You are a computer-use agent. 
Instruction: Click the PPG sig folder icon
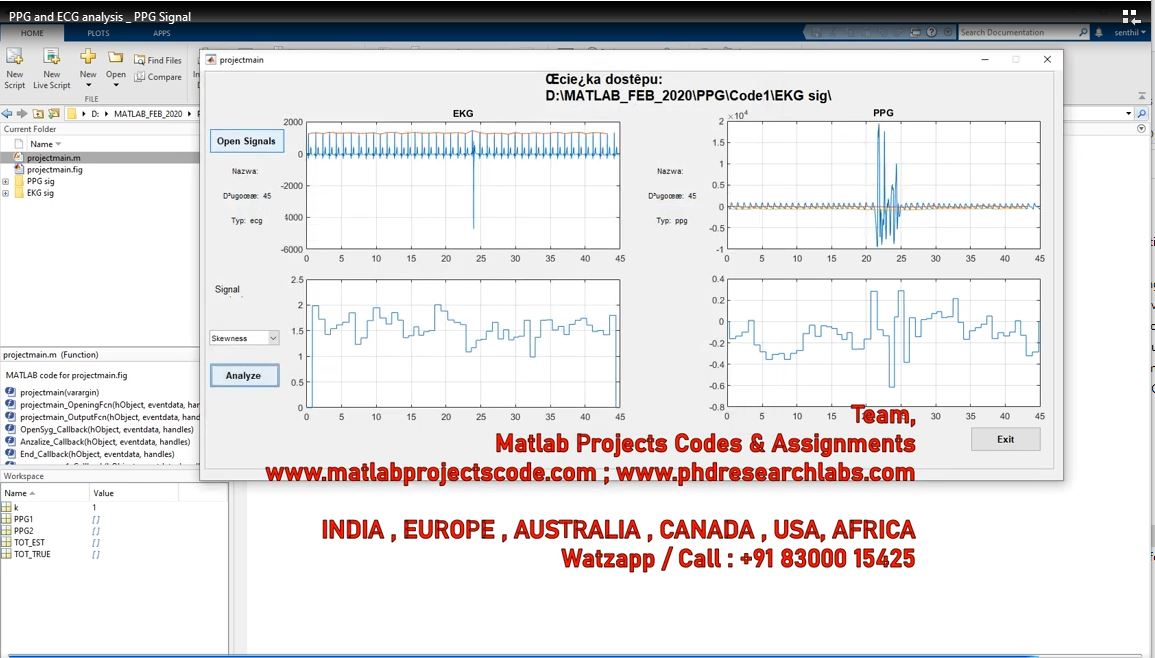pyautogui.click(x=19, y=181)
